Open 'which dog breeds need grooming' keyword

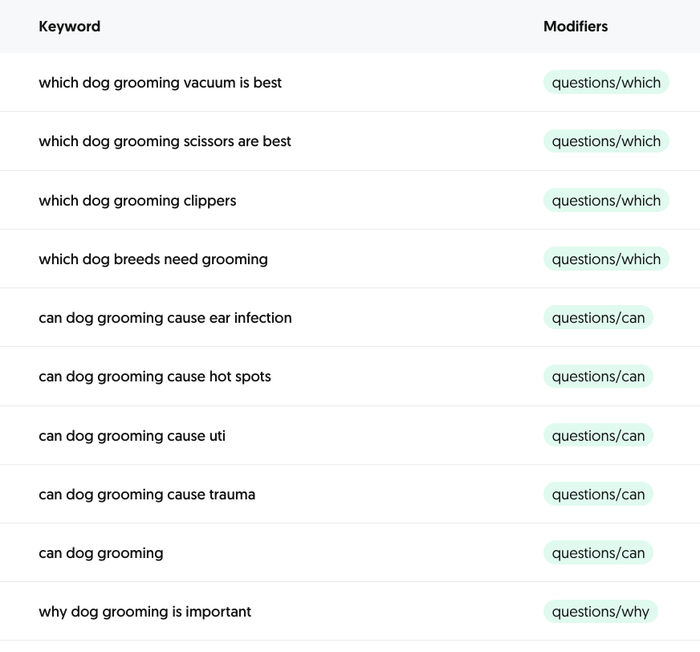(153, 259)
